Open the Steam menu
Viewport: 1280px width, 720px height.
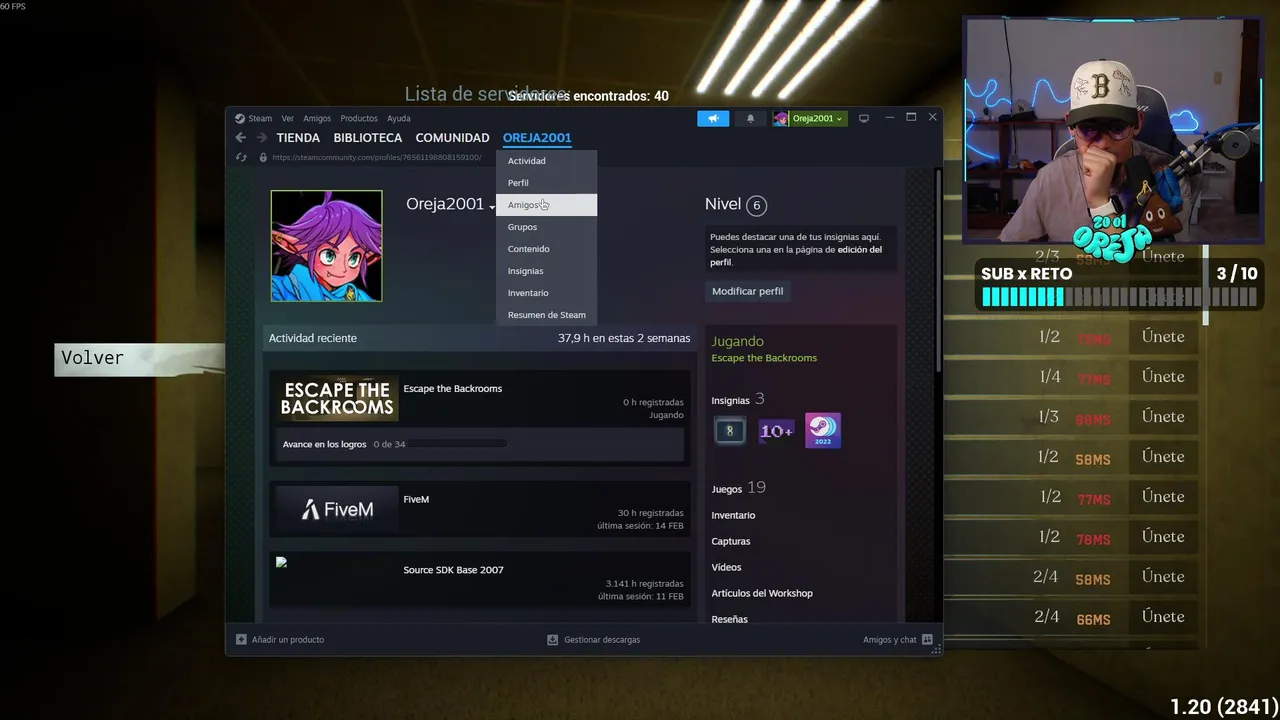click(260, 118)
